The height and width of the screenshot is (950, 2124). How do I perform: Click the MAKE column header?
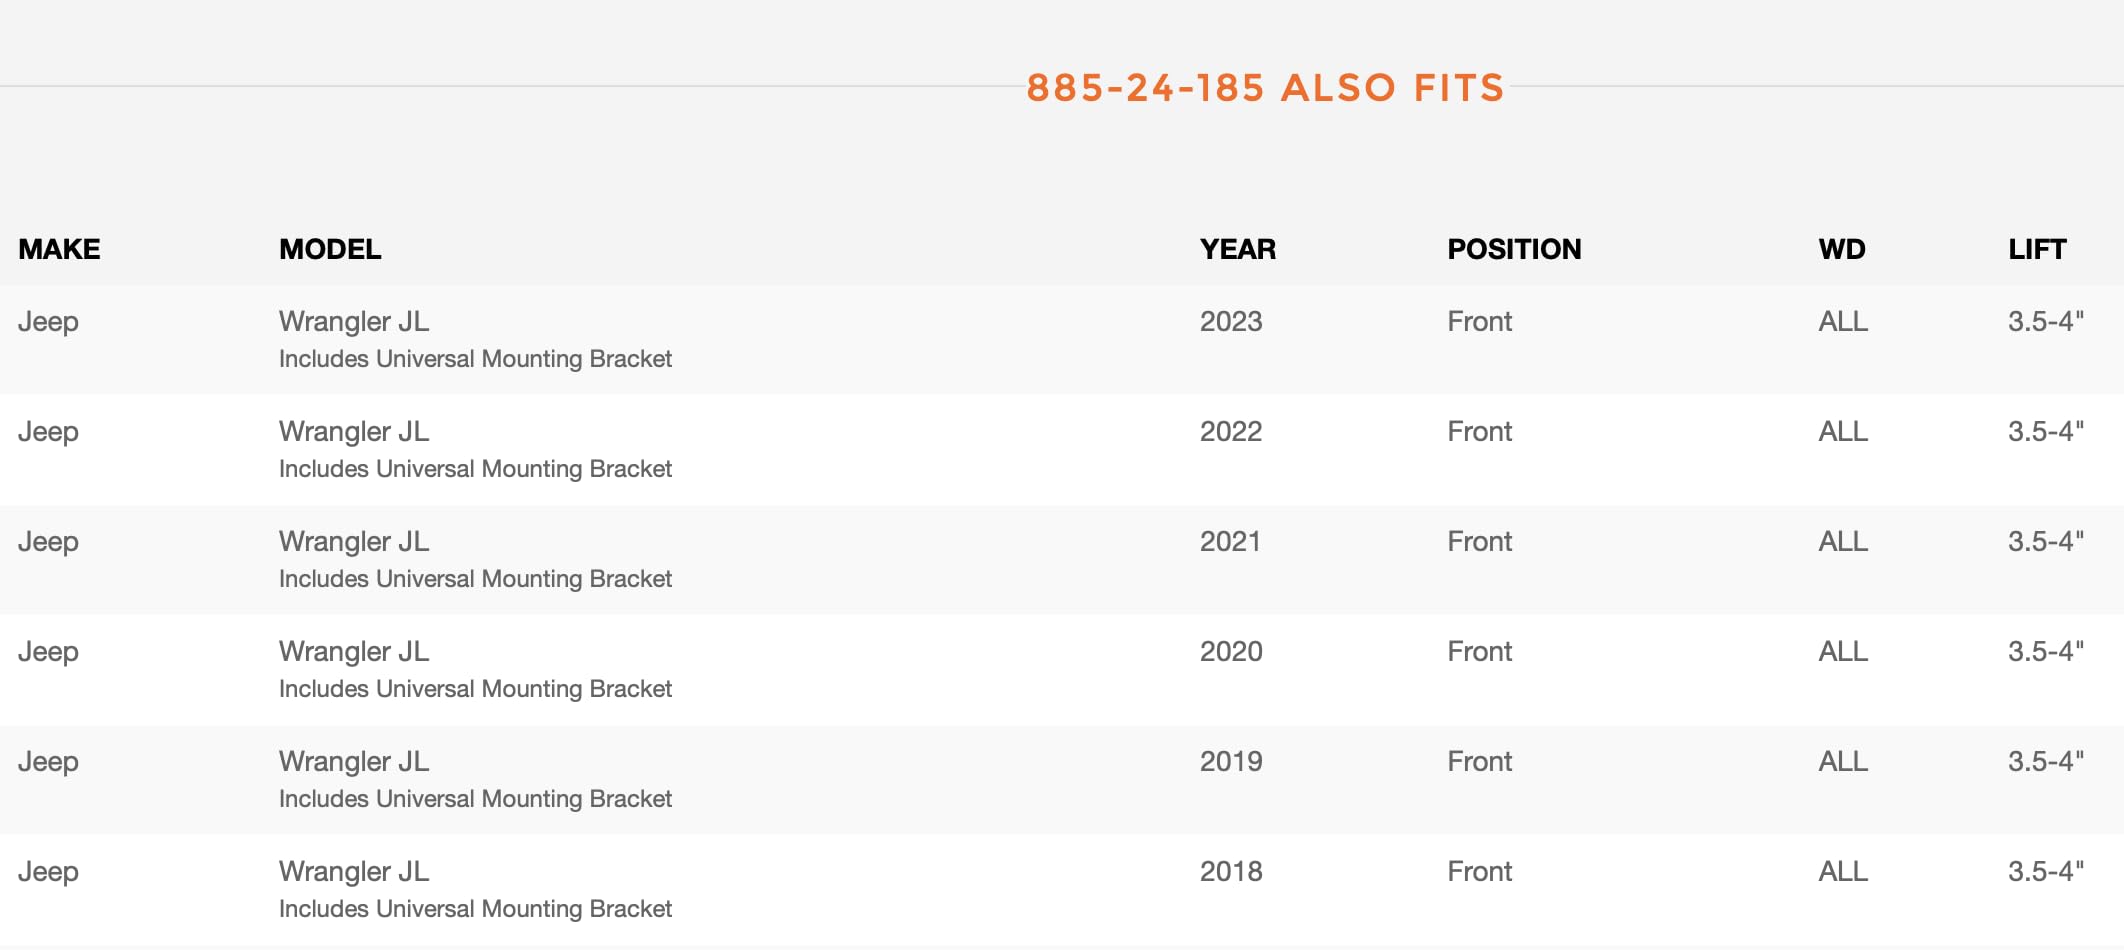click(59, 249)
